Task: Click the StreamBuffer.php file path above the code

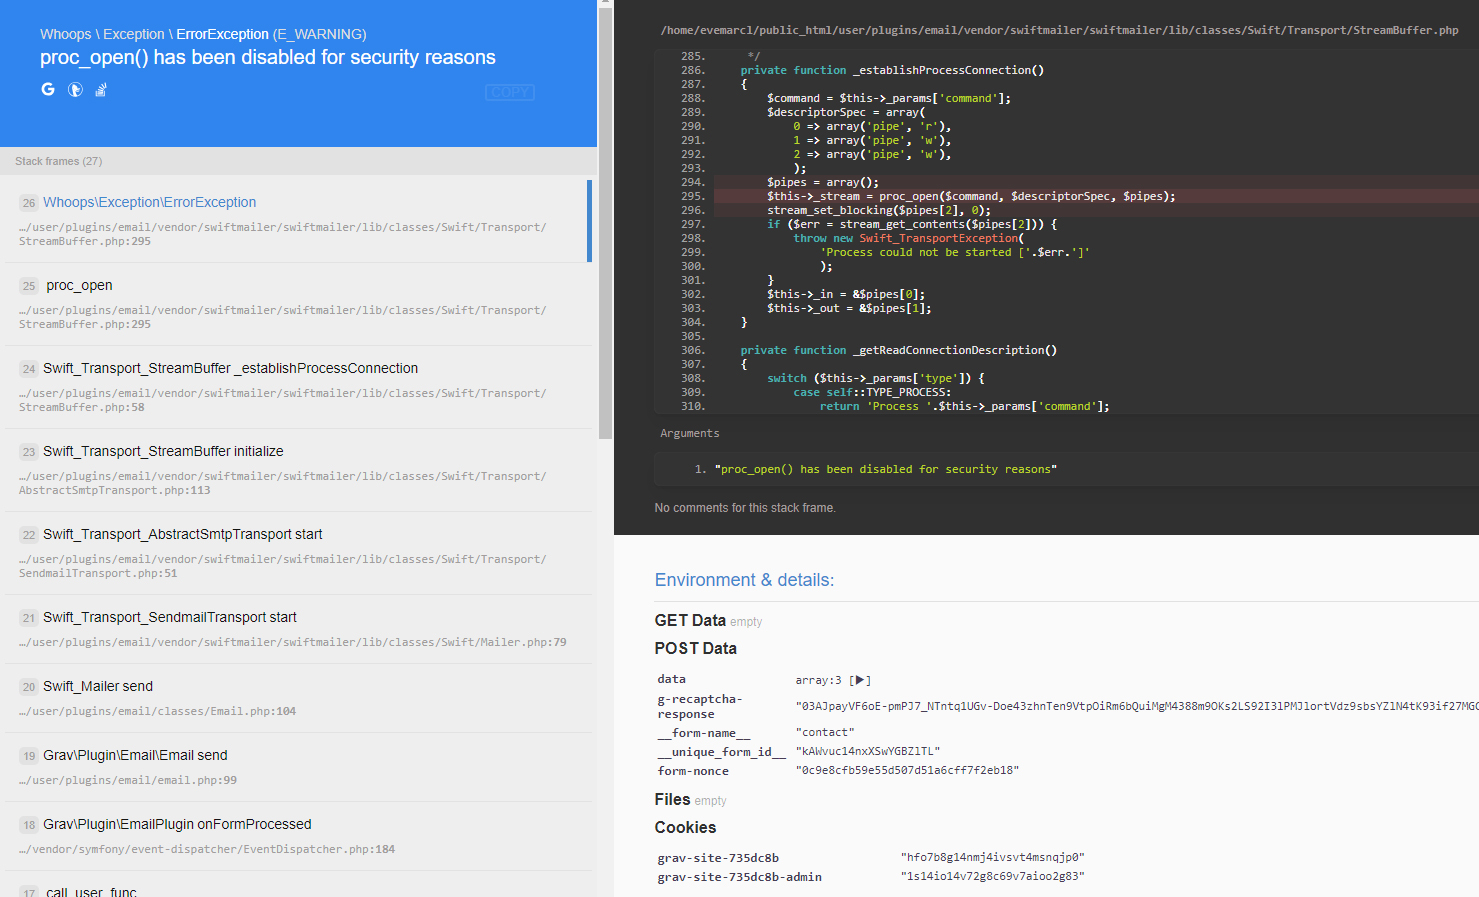Action: (1059, 30)
